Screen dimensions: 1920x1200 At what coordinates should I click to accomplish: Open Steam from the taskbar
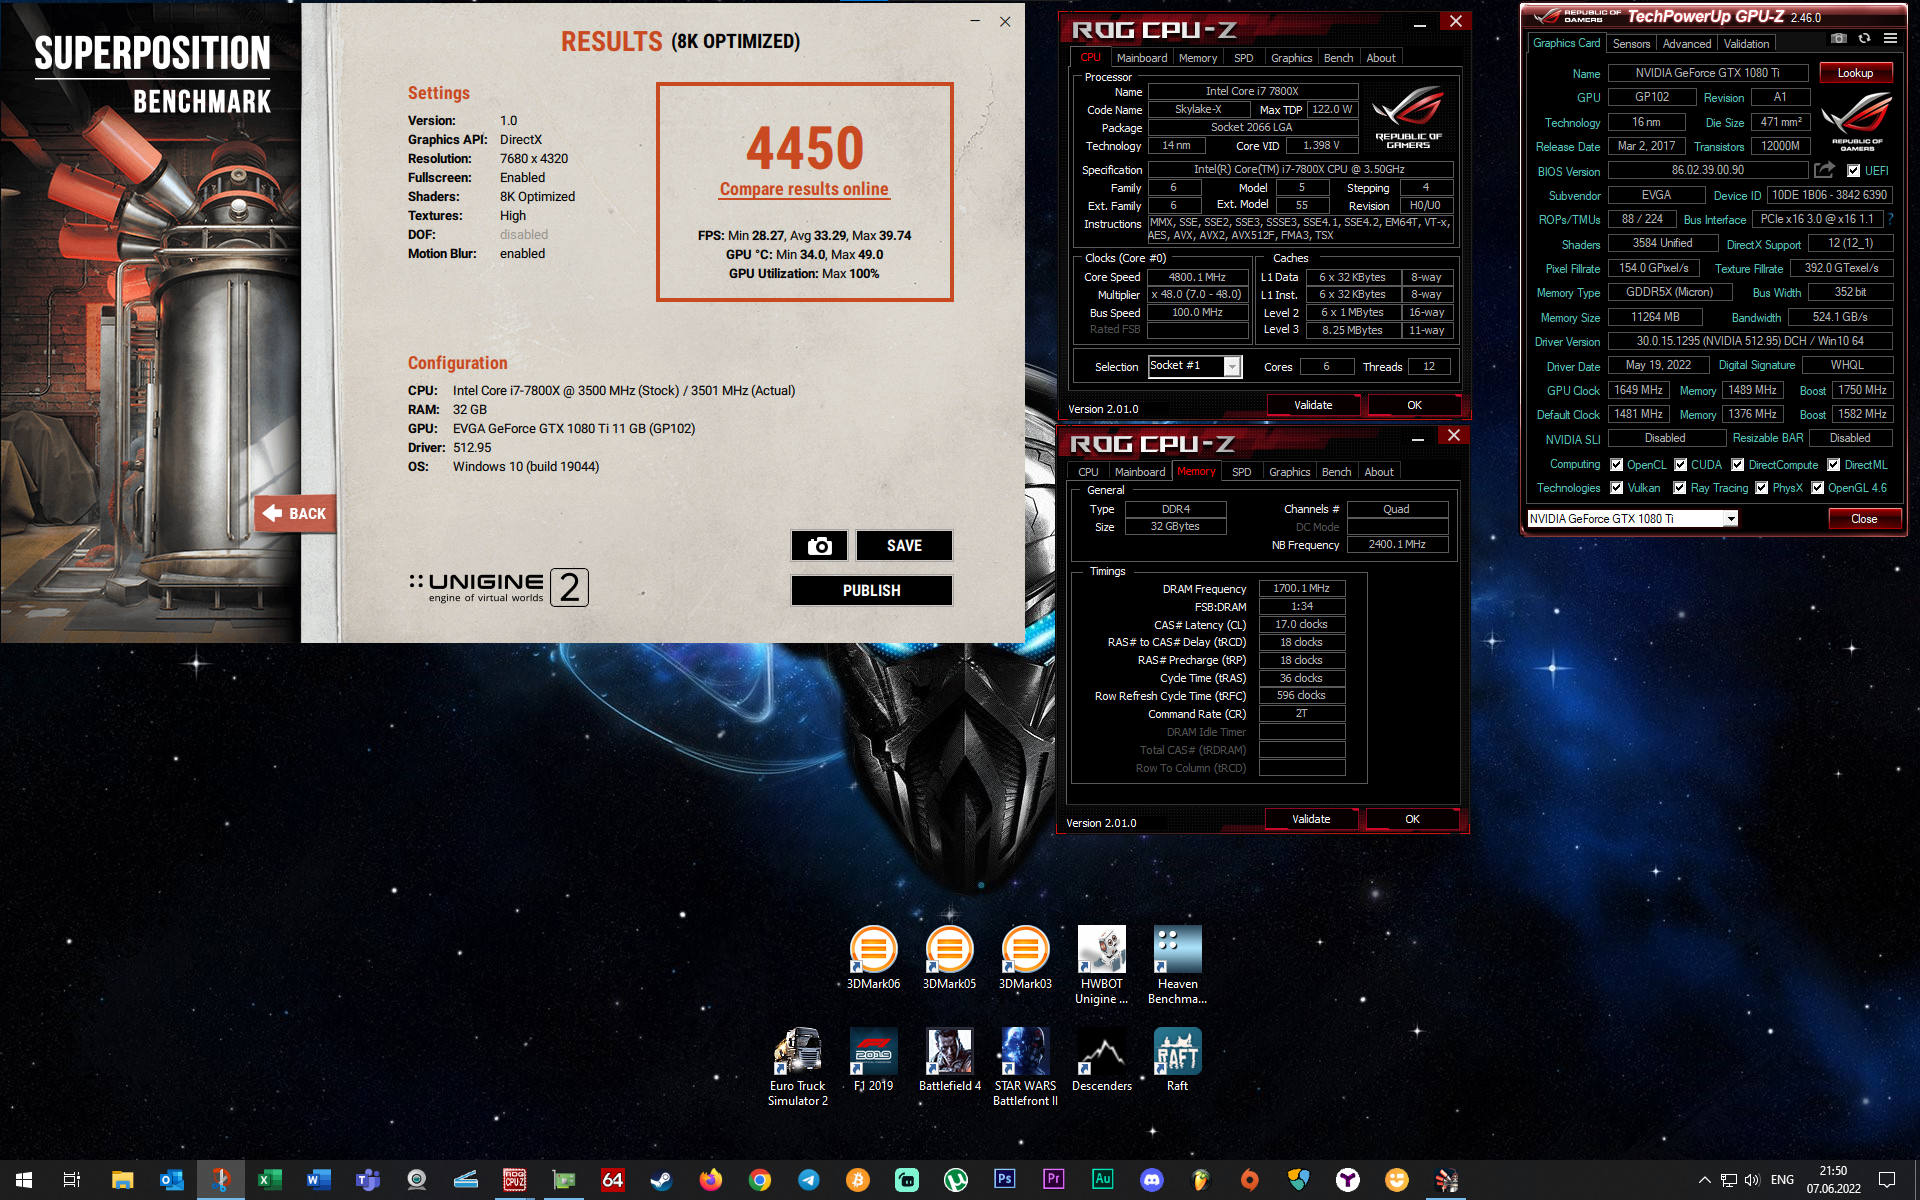click(x=661, y=1180)
